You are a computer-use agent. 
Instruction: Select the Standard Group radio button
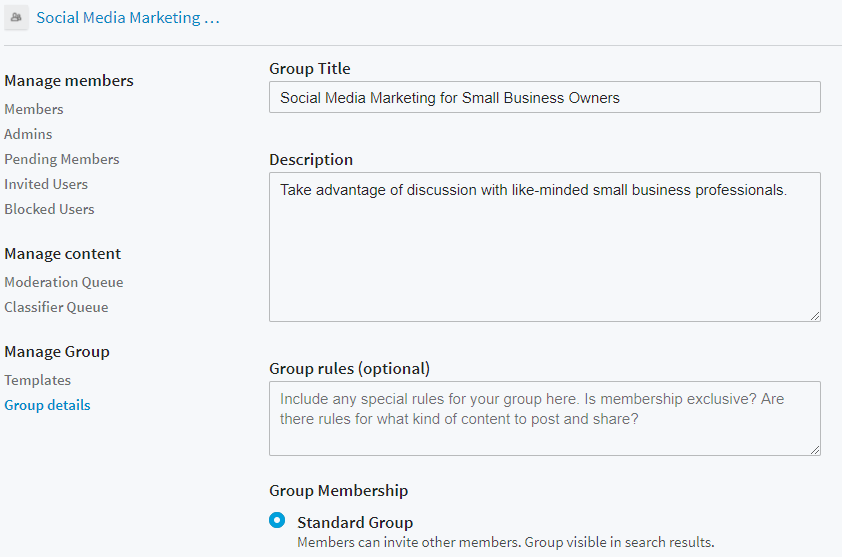(x=277, y=521)
